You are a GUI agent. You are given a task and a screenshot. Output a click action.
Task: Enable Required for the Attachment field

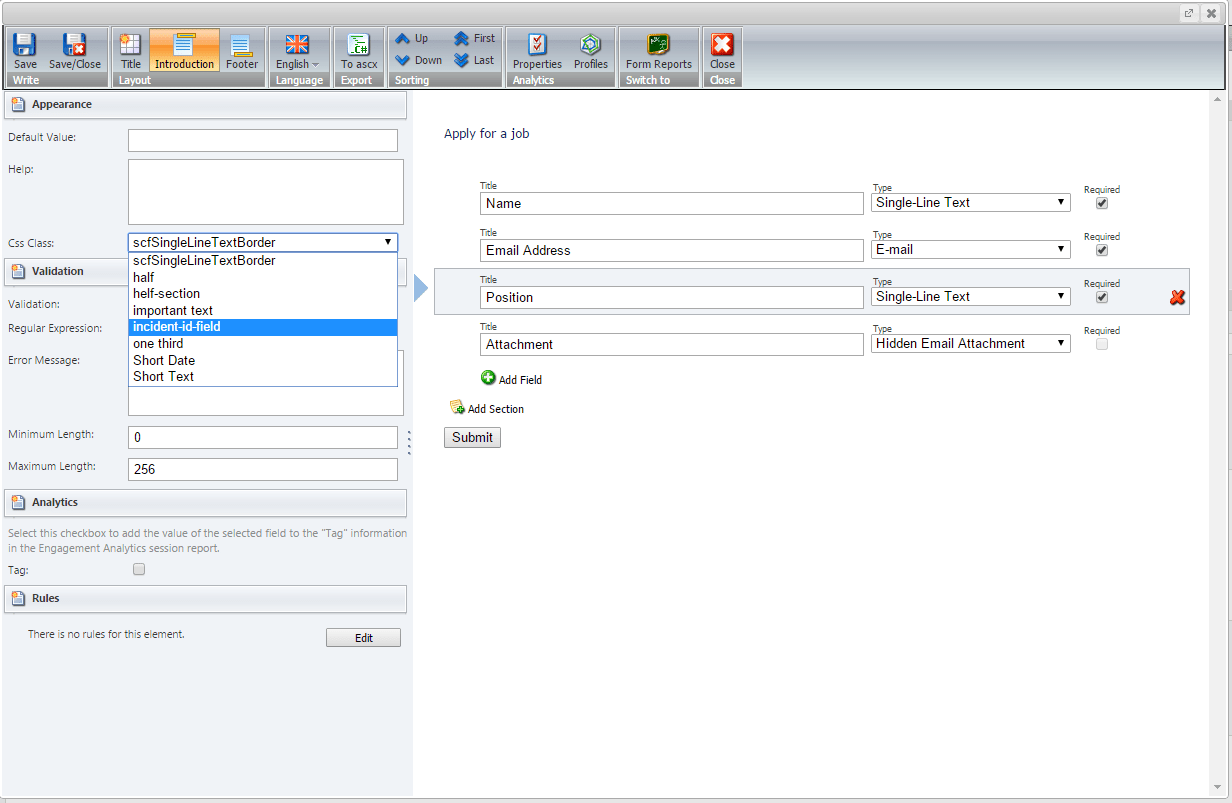(1101, 344)
